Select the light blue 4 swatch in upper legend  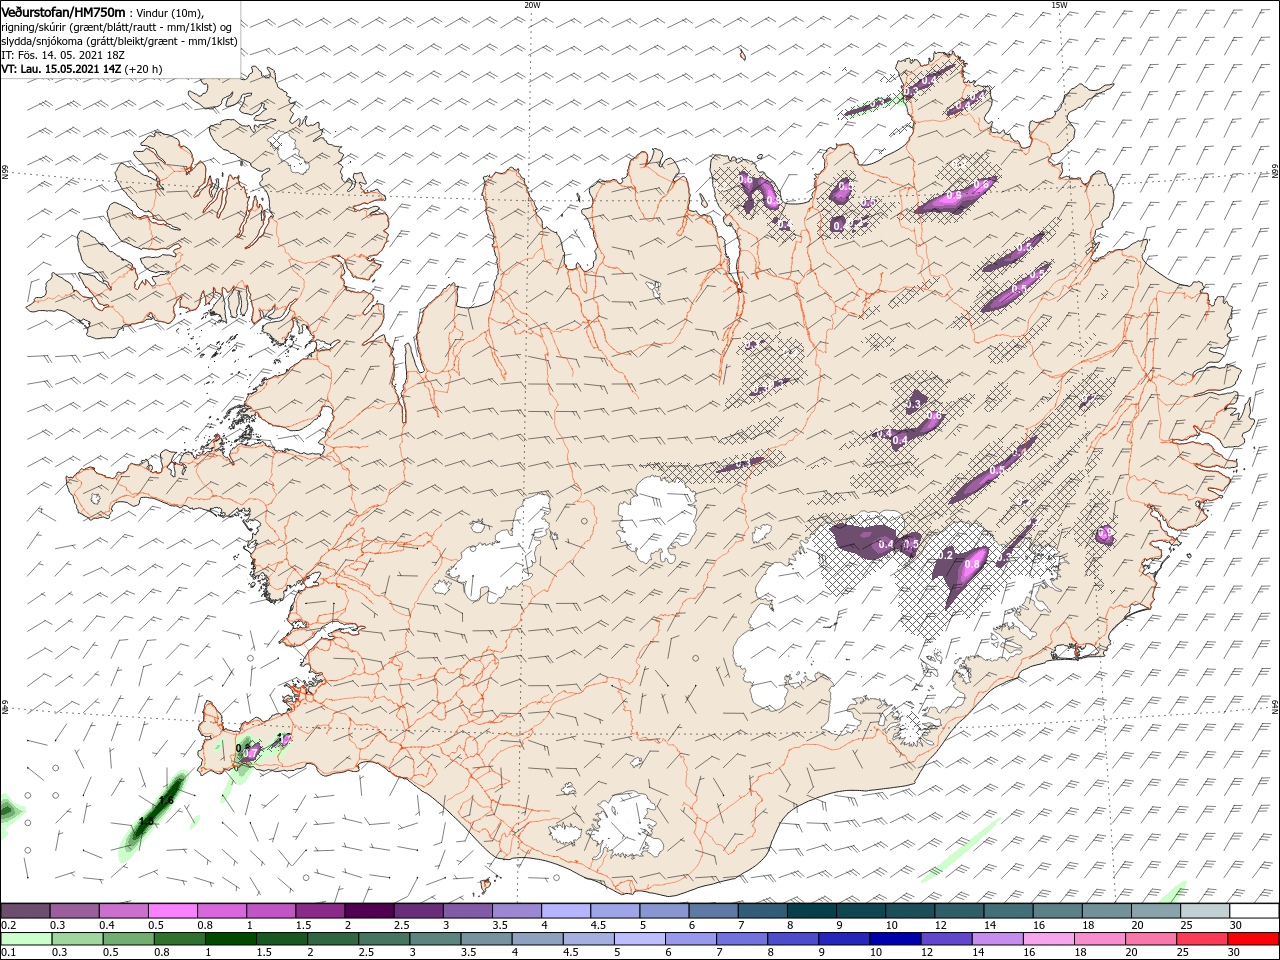click(x=564, y=911)
